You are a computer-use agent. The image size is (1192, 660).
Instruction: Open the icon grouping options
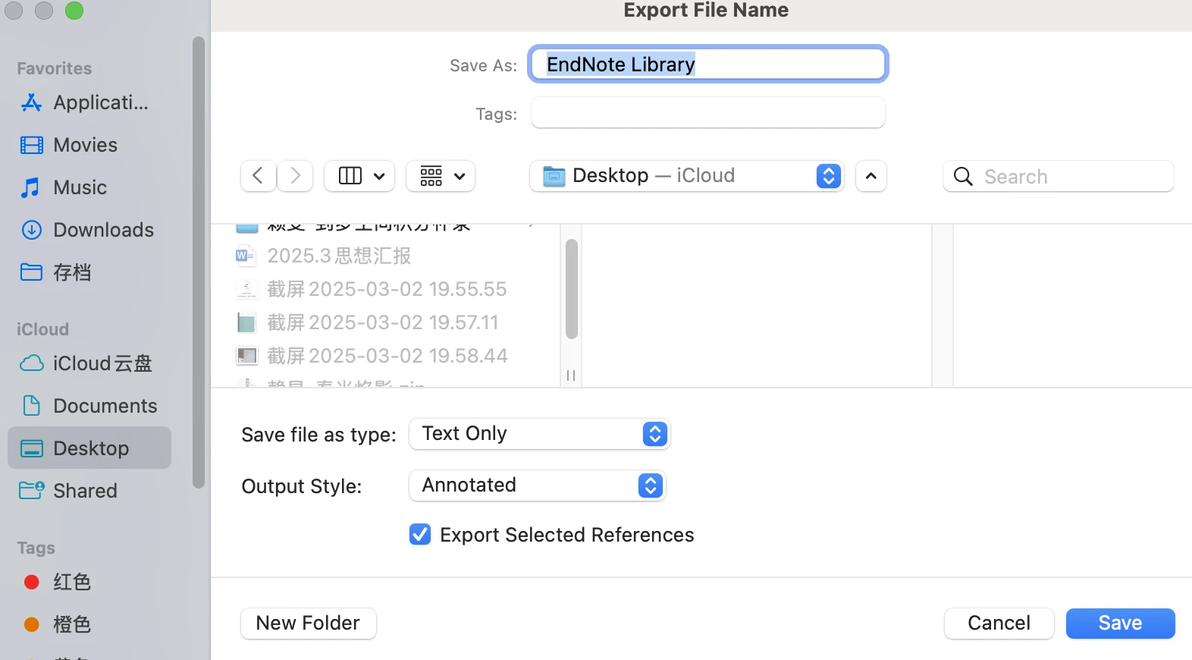(x=440, y=176)
